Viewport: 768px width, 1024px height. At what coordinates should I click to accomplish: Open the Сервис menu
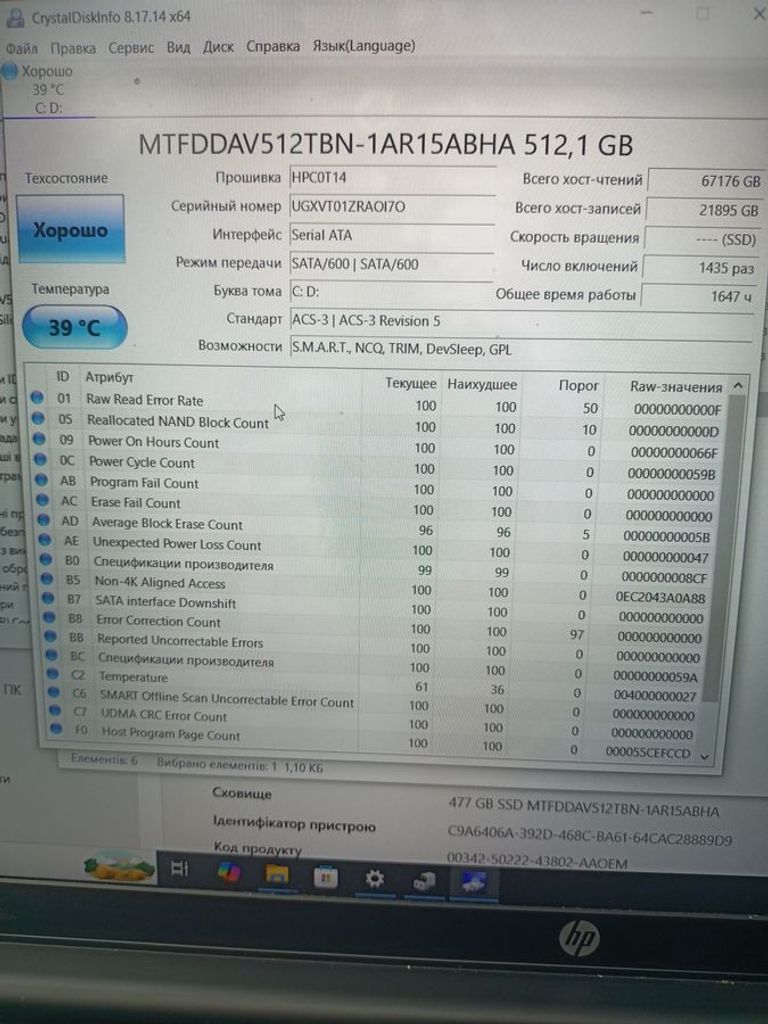click(x=131, y=48)
